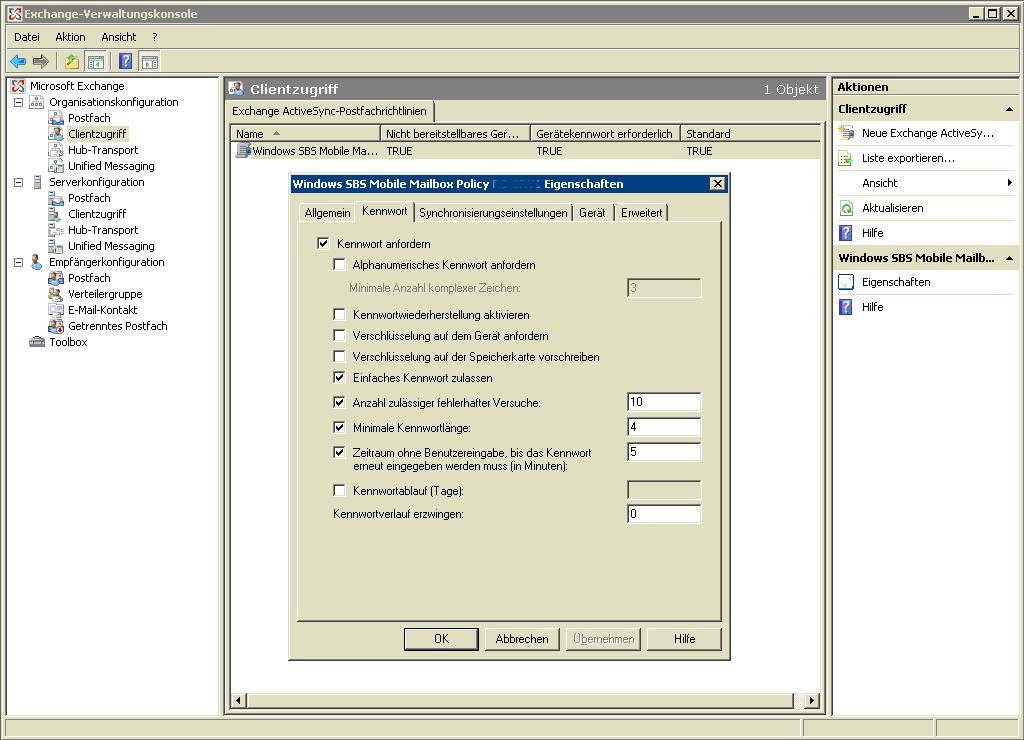Click the Liste exportieren action icon
Image resolution: width=1024 pixels, height=740 pixels.
(x=846, y=158)
